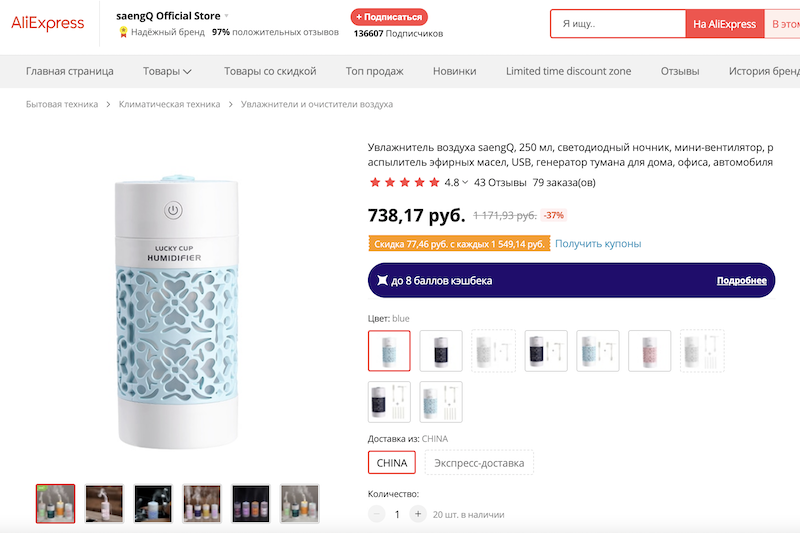Screen dimensions: 800x533
Task: Click the Я ищу search field
Action: pos(617,24)
